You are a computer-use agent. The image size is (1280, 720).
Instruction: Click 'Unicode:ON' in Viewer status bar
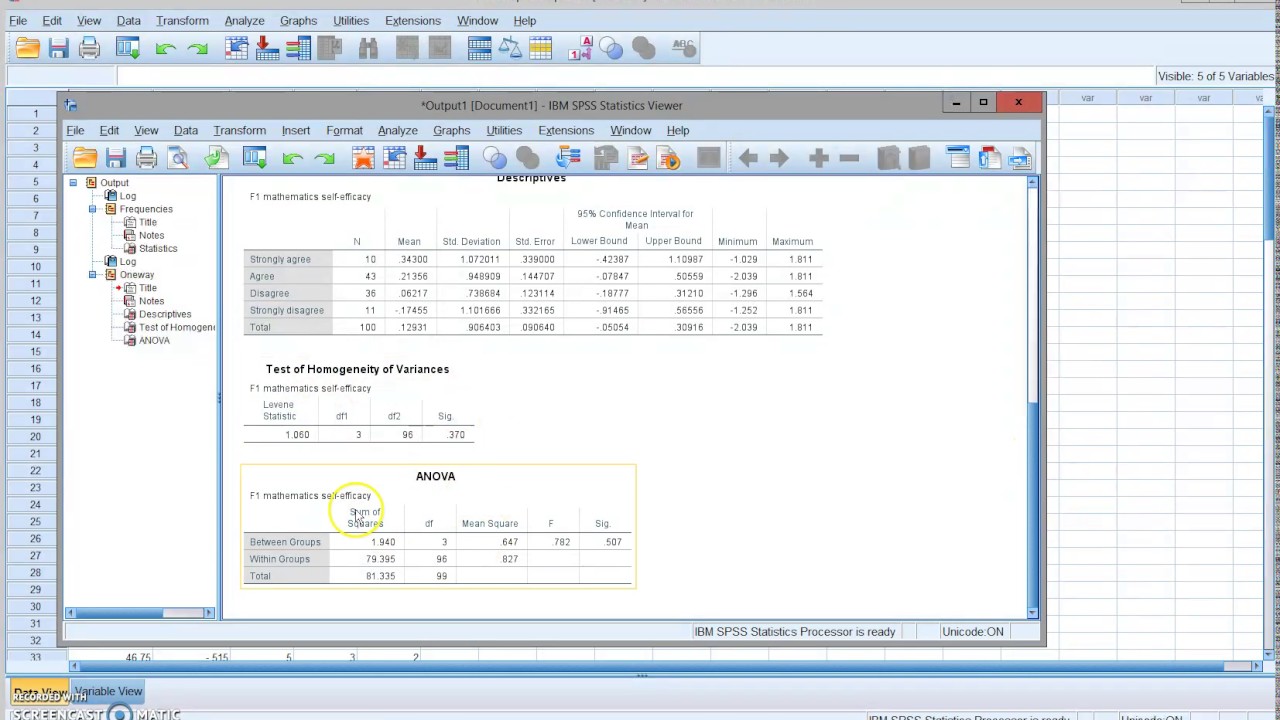[x=972, y=632]
